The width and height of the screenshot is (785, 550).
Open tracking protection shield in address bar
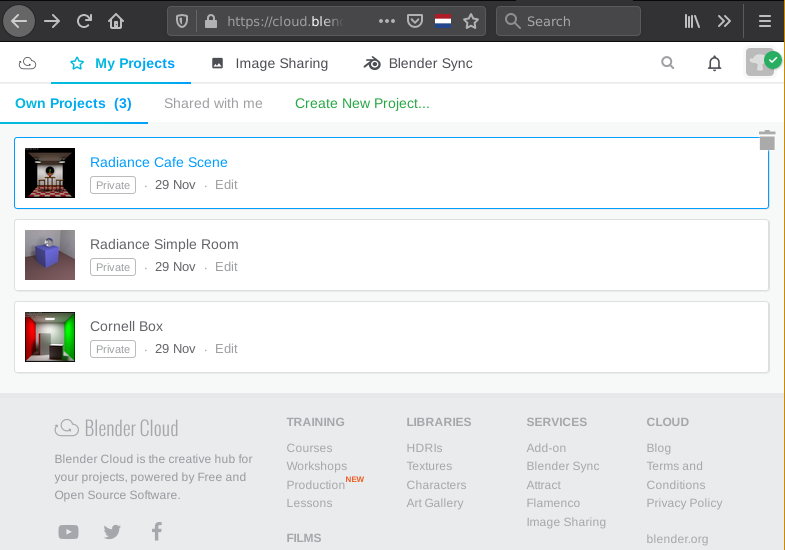coord(182,21)
